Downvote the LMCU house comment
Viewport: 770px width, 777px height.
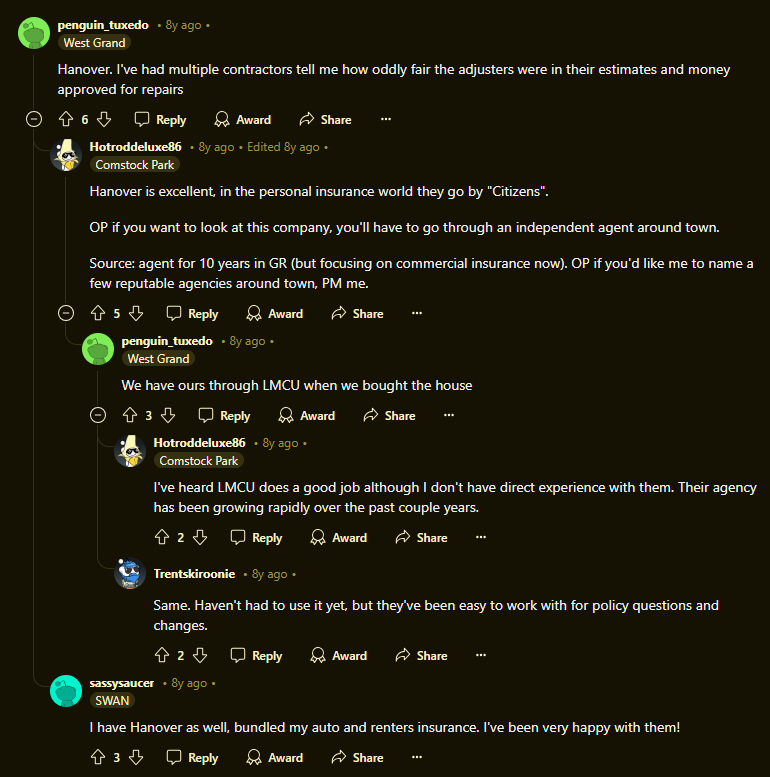pos(168,415)
